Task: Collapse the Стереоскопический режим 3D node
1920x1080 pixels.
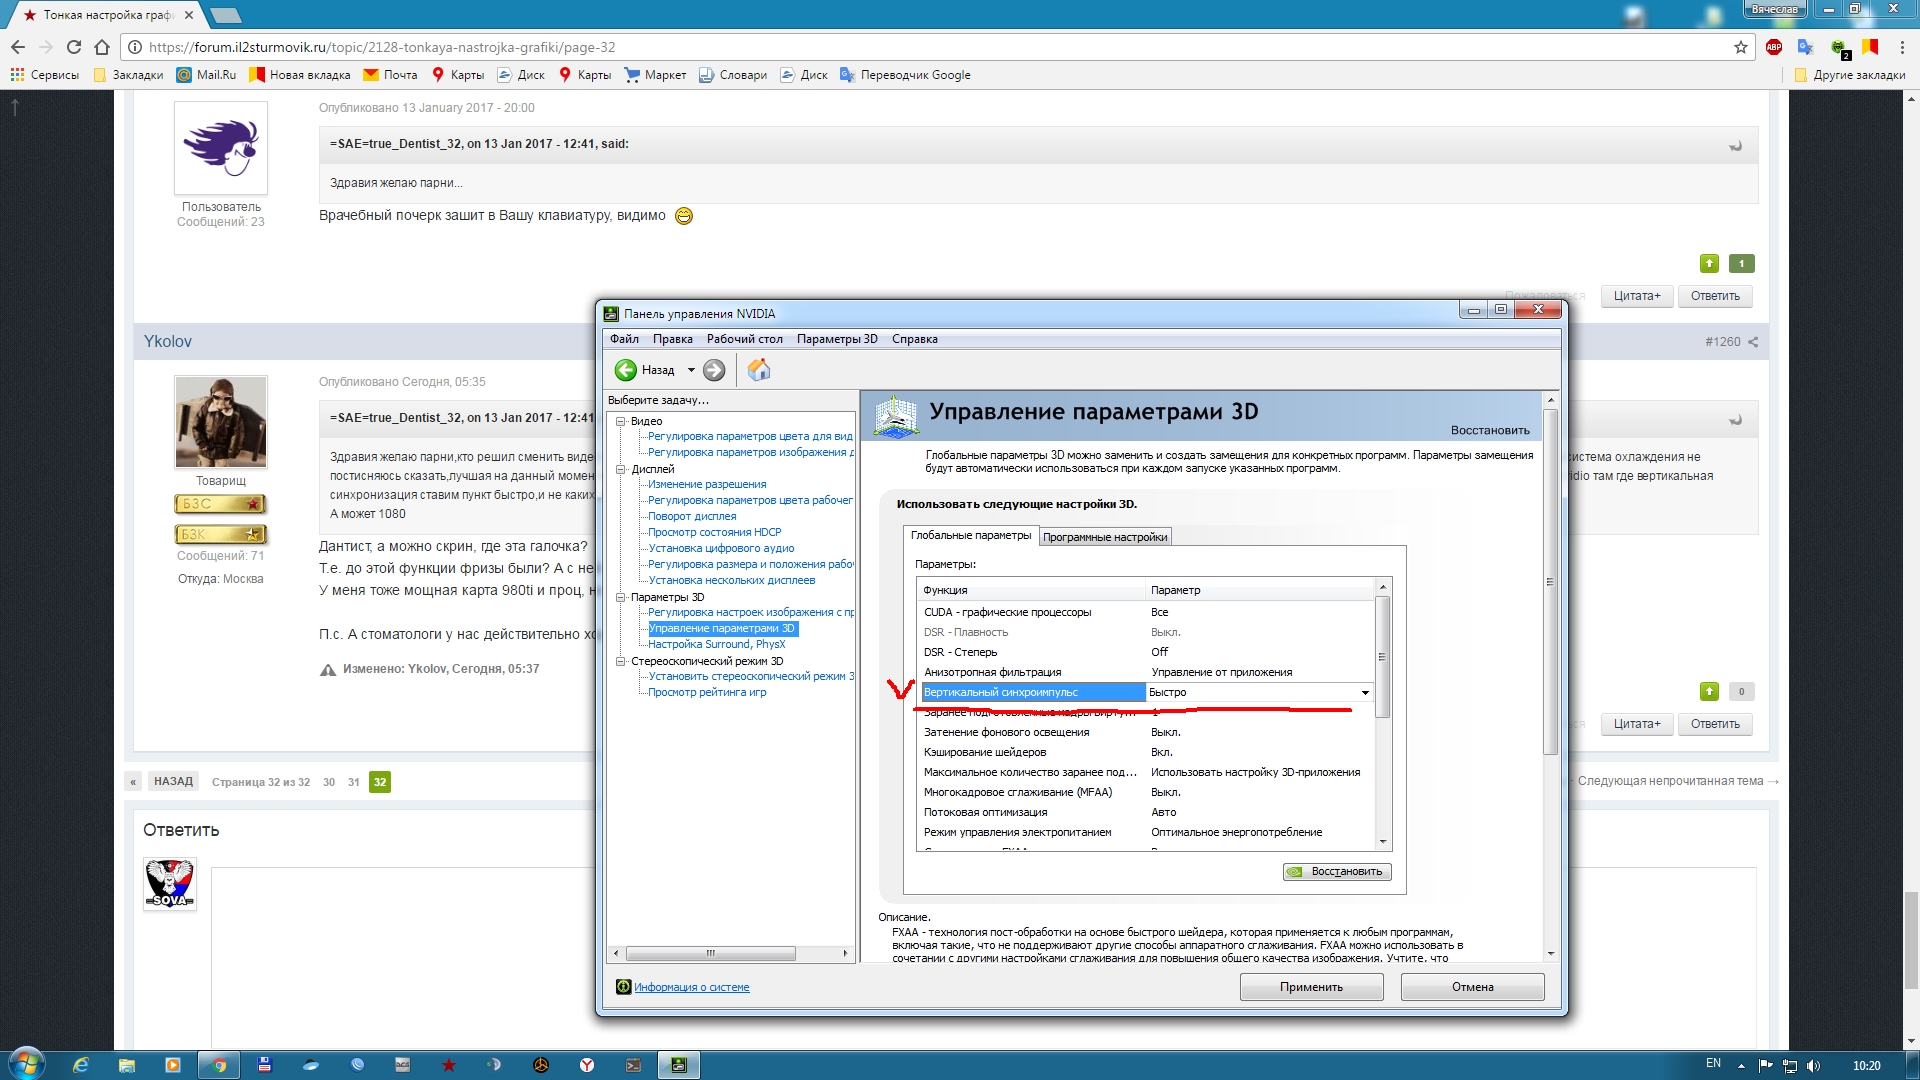Action: coord(620,661)
